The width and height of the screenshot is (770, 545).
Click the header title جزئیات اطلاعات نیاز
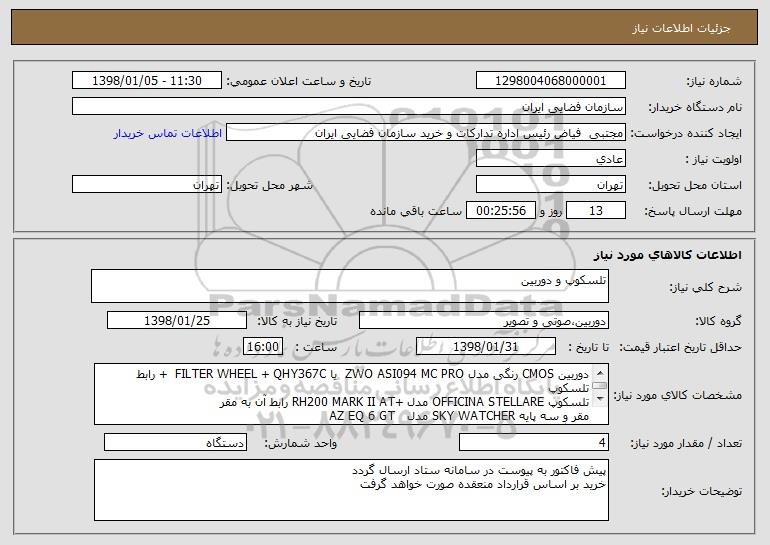click(681, 28)
